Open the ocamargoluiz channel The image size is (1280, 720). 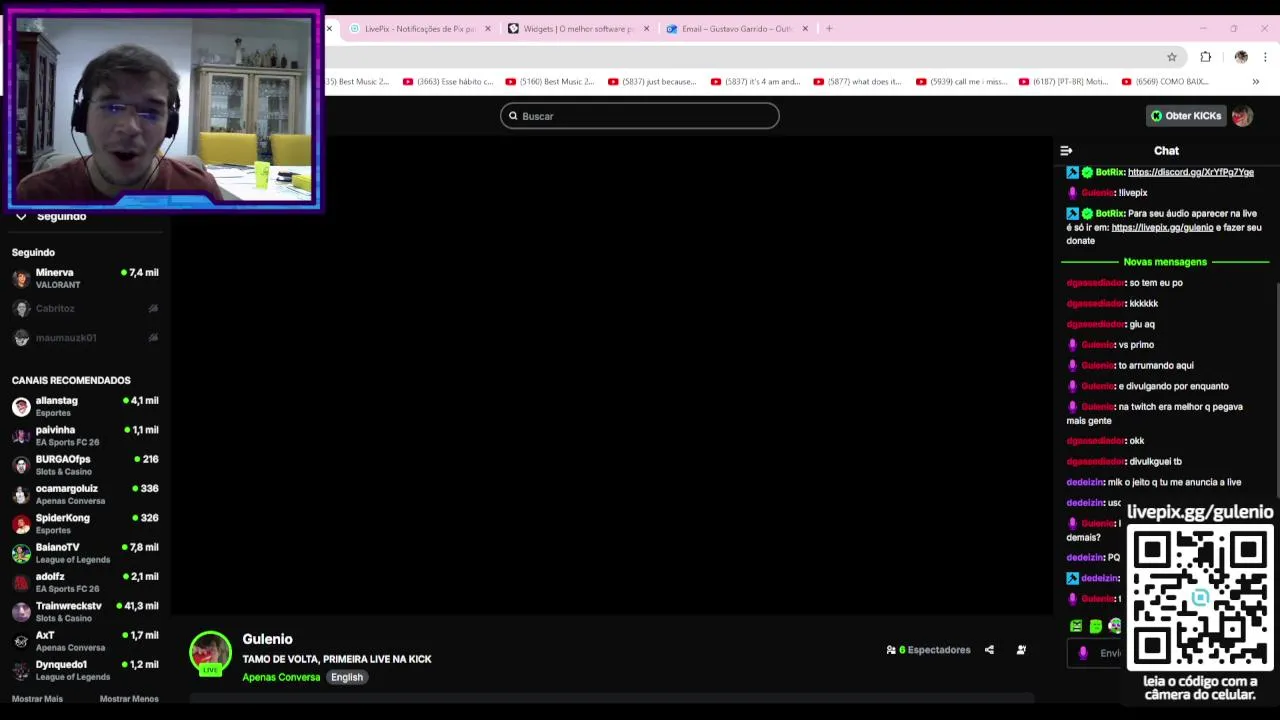tap(85, 494)
